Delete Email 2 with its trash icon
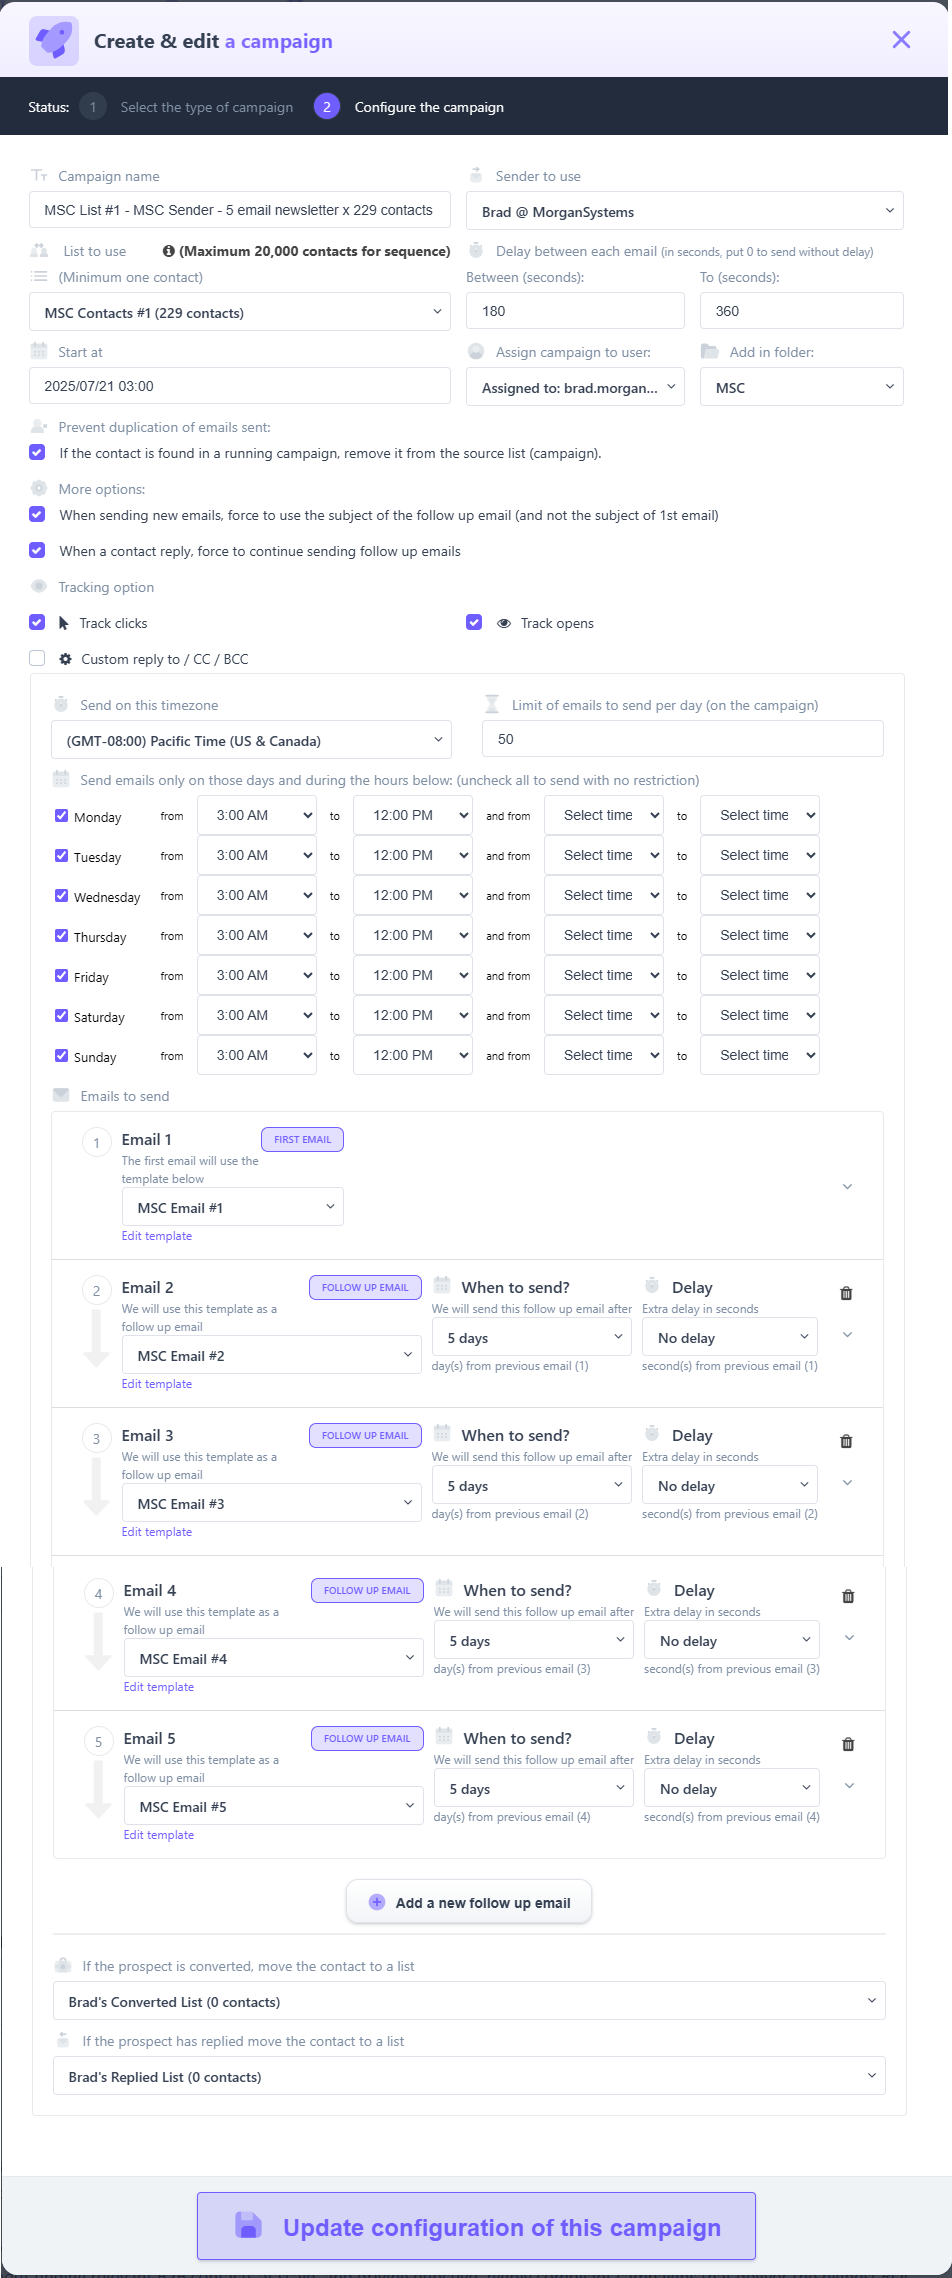 point(846,1293)
